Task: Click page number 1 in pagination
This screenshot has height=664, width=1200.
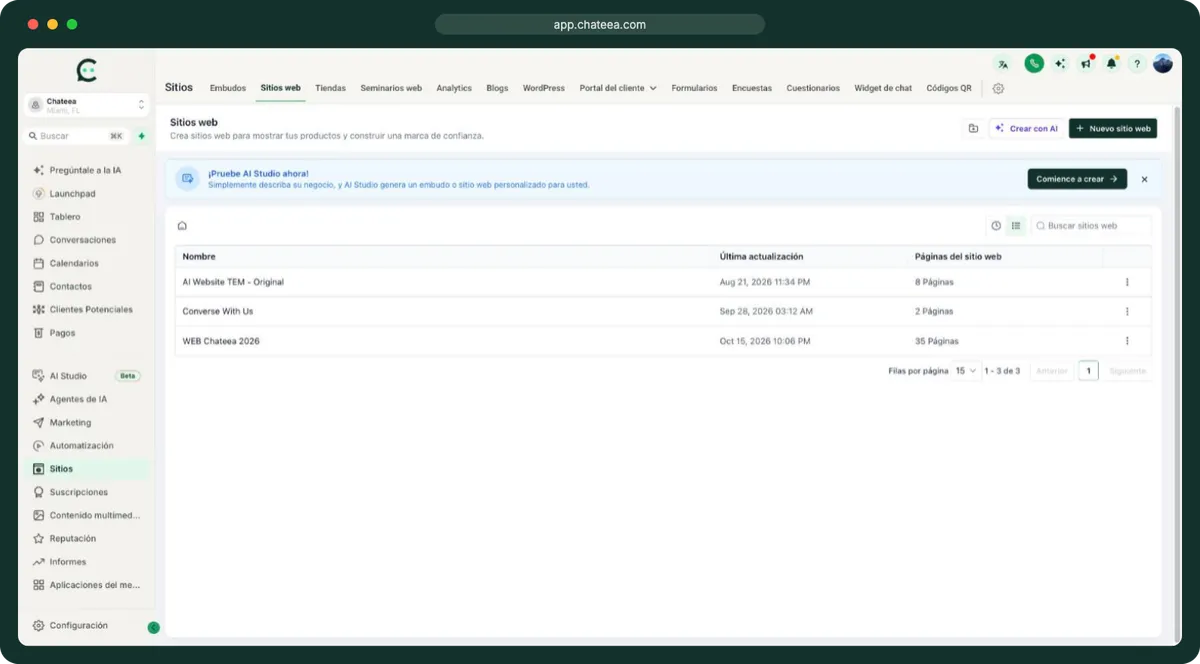Action: pyautogui.click(x=1088, y=371)
